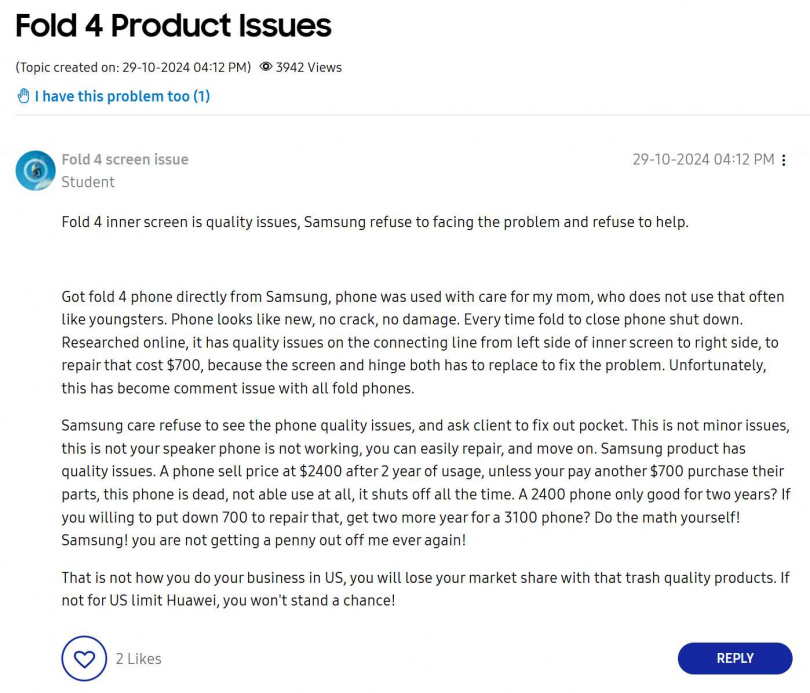Click the "Topic created on" date text

133,67
